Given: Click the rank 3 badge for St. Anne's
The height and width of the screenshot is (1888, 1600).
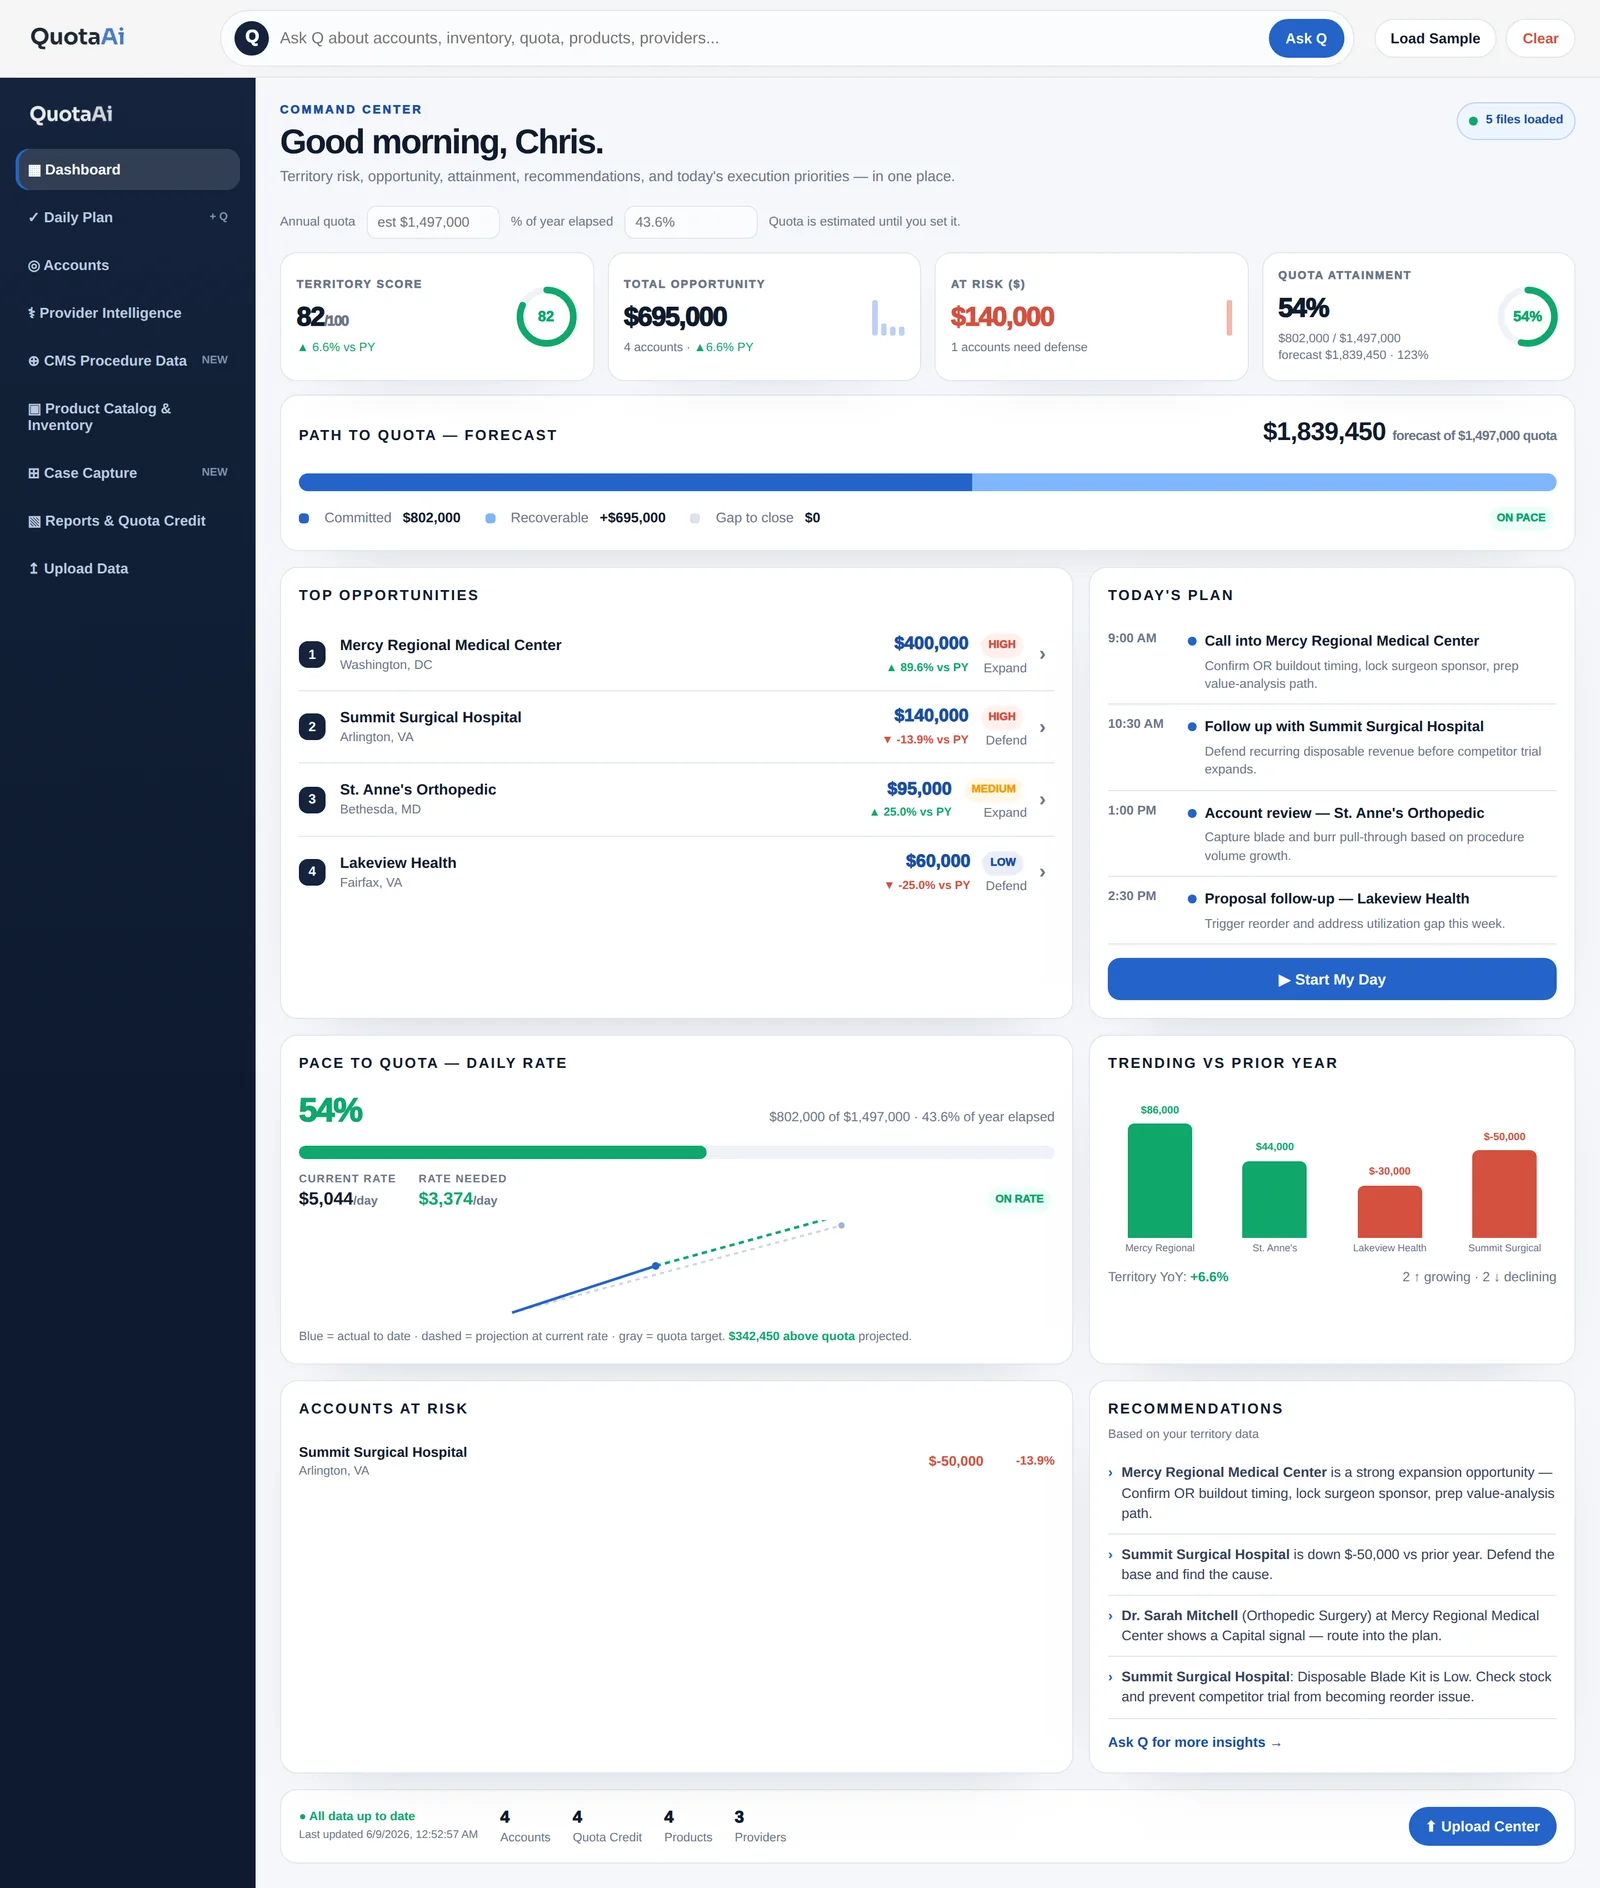Looking at the screenshot, I should (x=312, y=800).
